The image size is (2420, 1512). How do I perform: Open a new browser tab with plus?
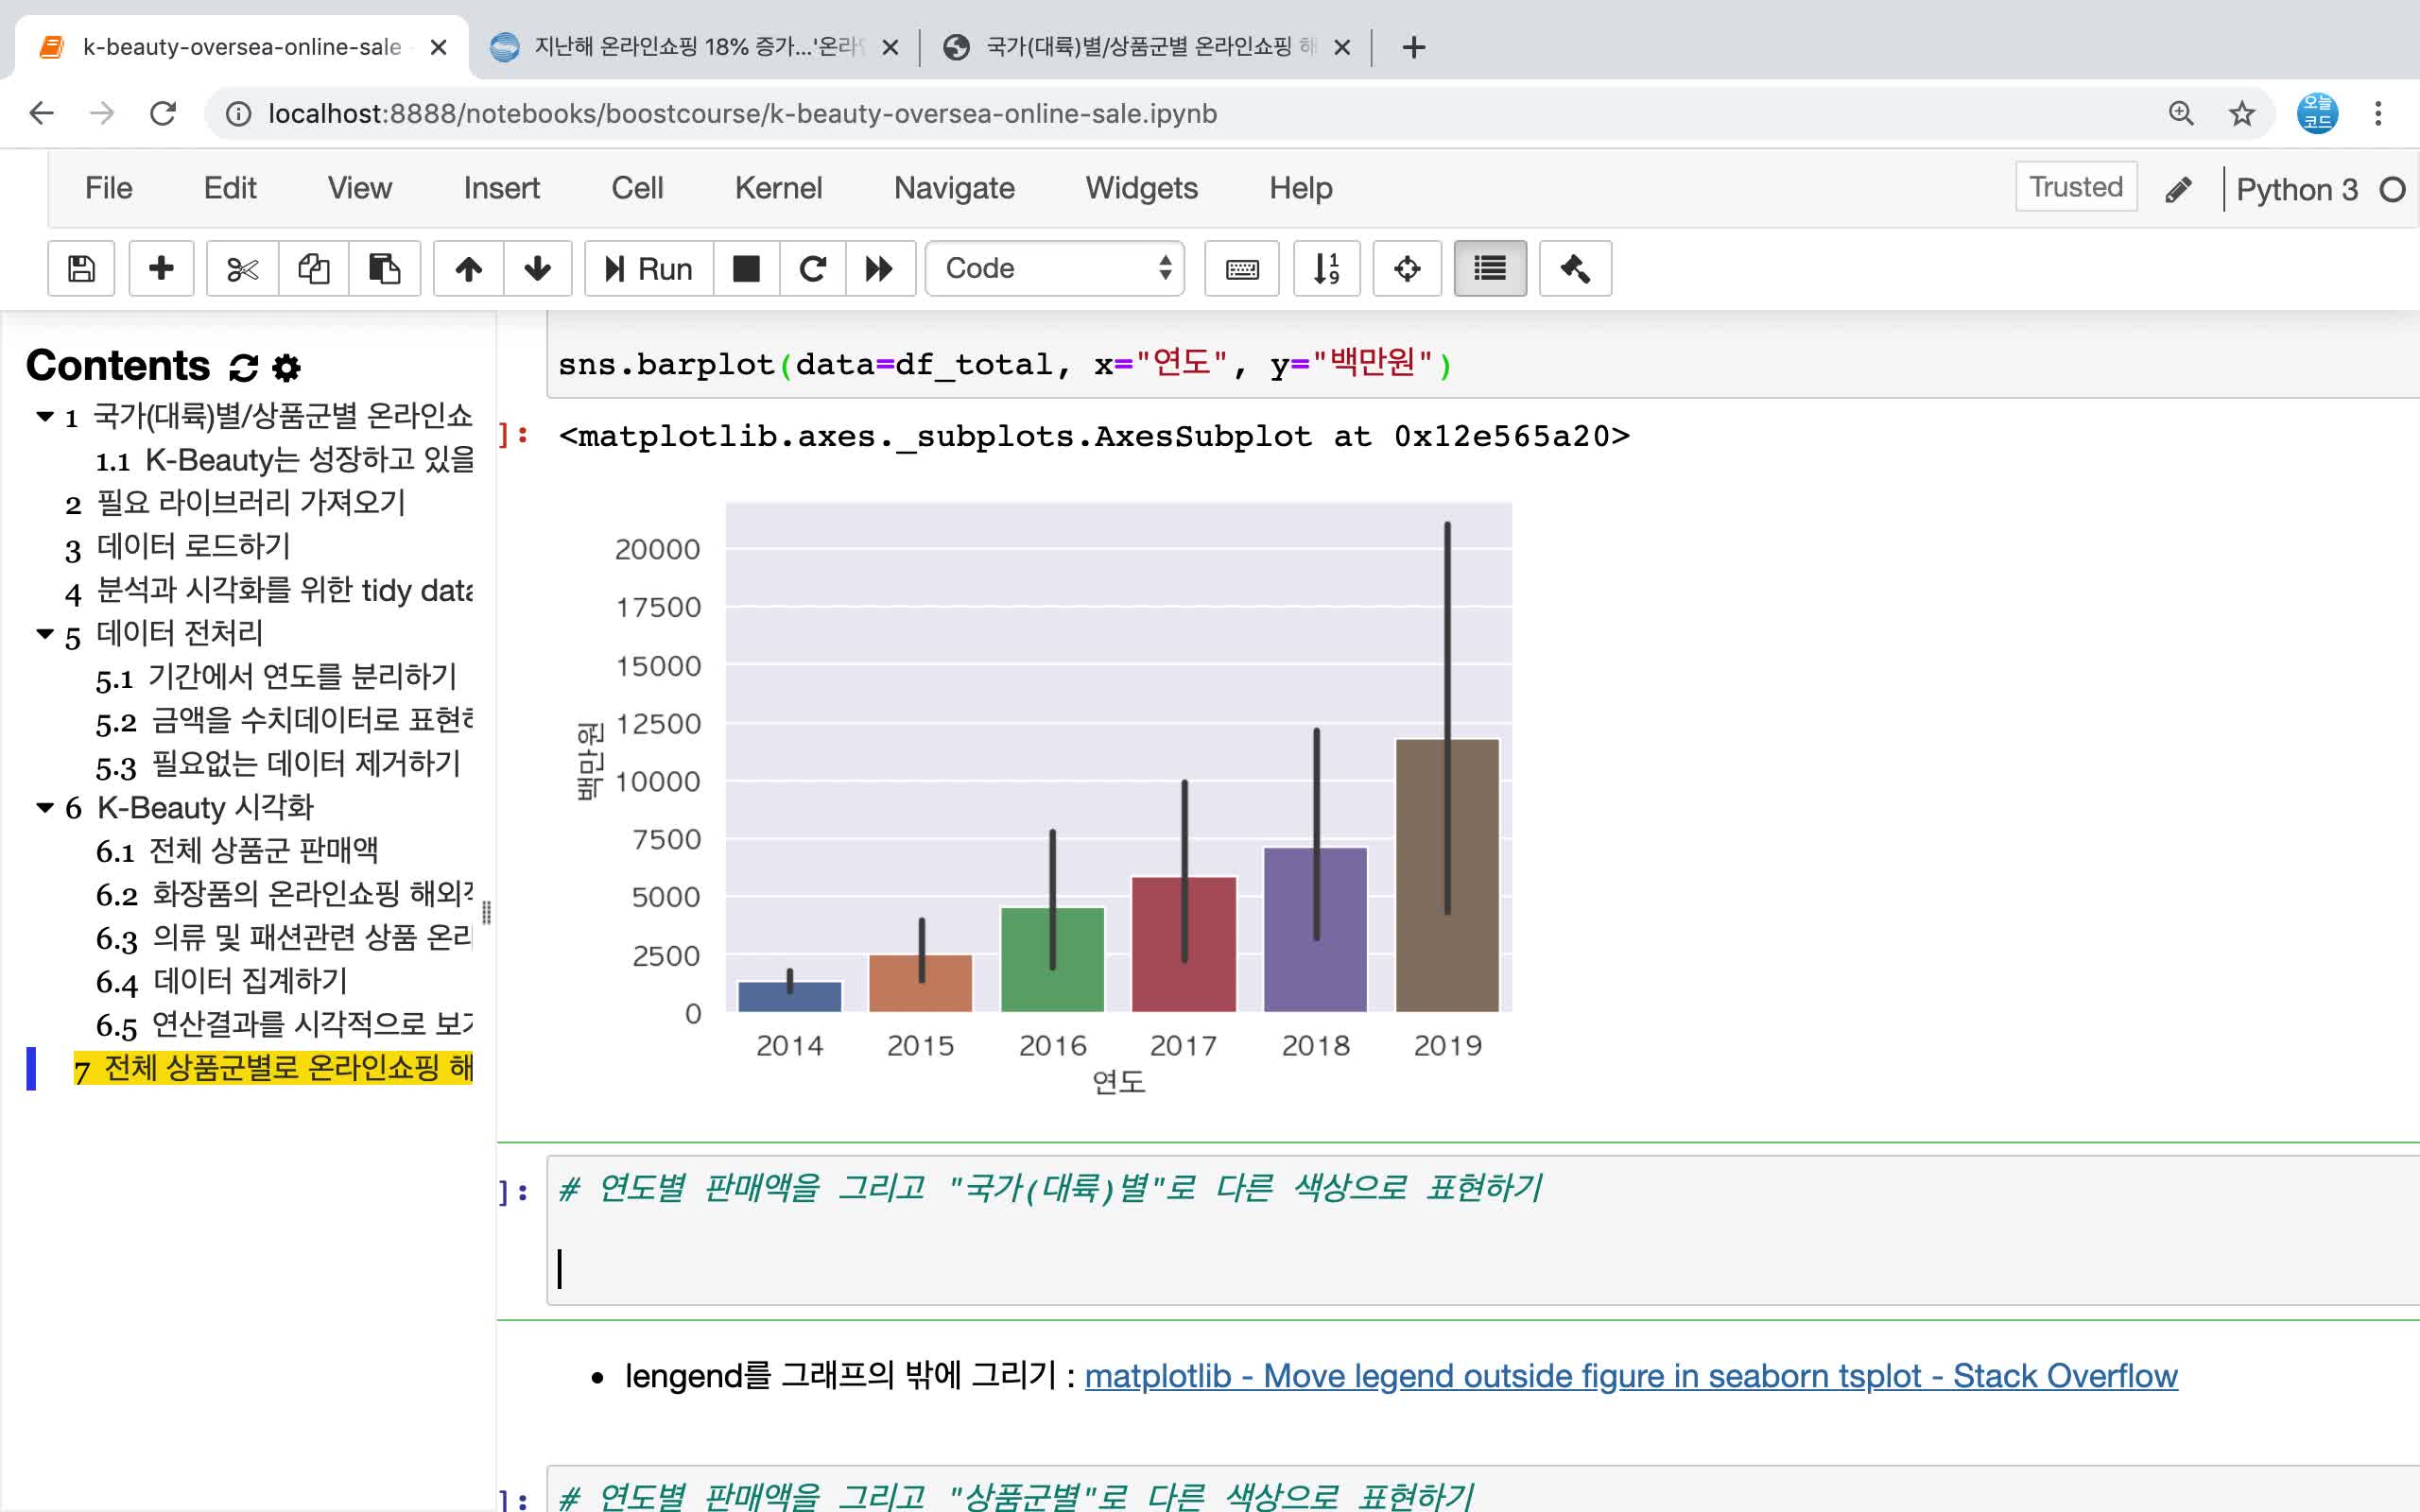(1413, 47)
